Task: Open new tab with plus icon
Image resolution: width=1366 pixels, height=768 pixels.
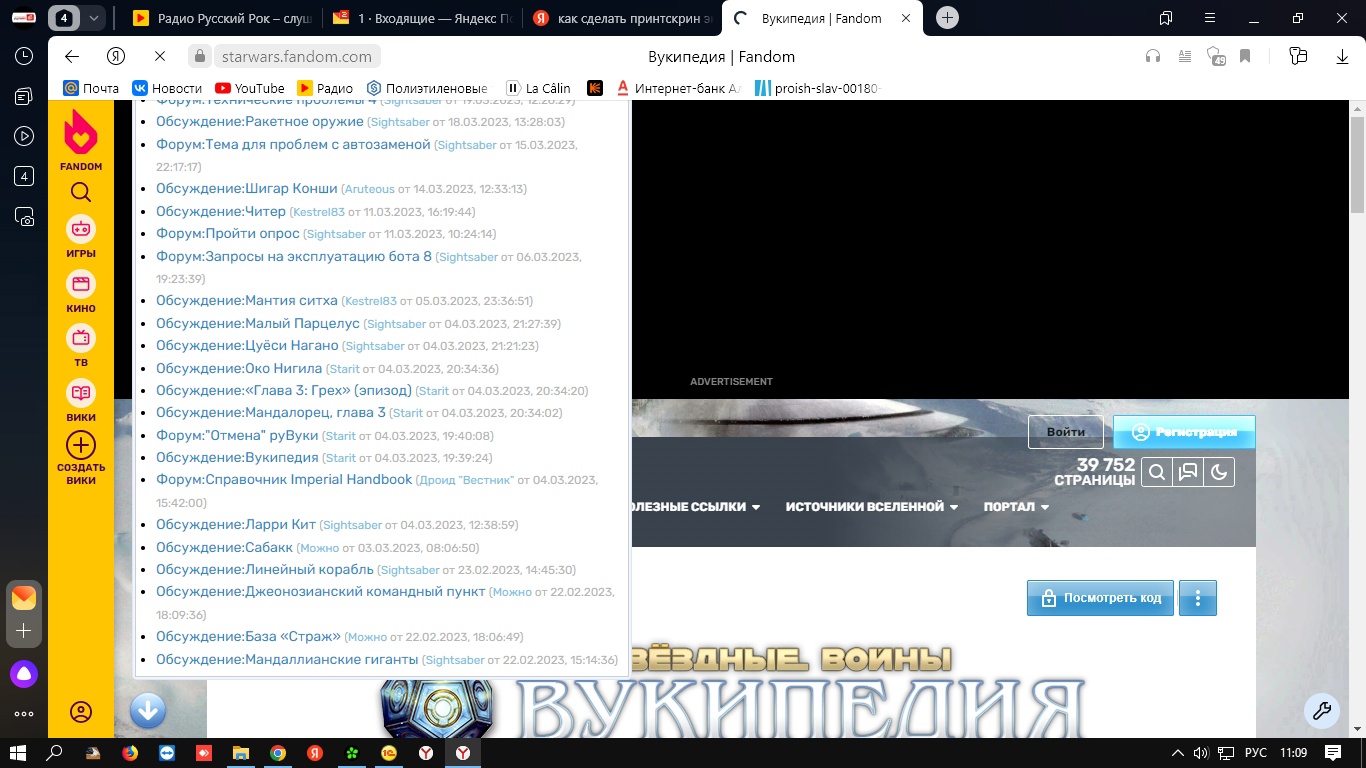Action: tap(948, 18)
